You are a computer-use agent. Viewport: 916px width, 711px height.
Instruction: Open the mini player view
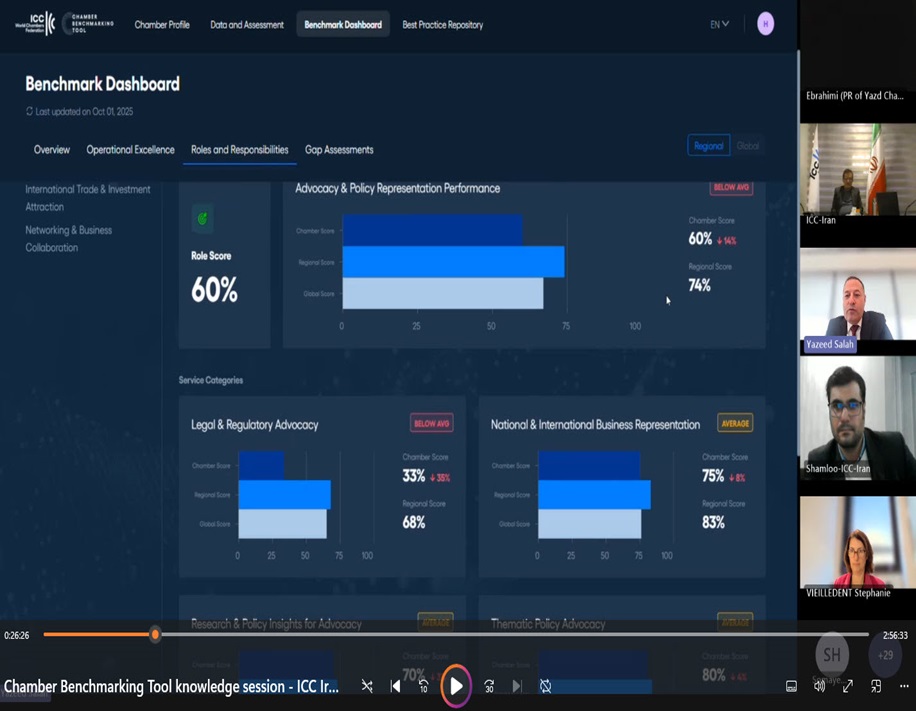tap(790, 686)
